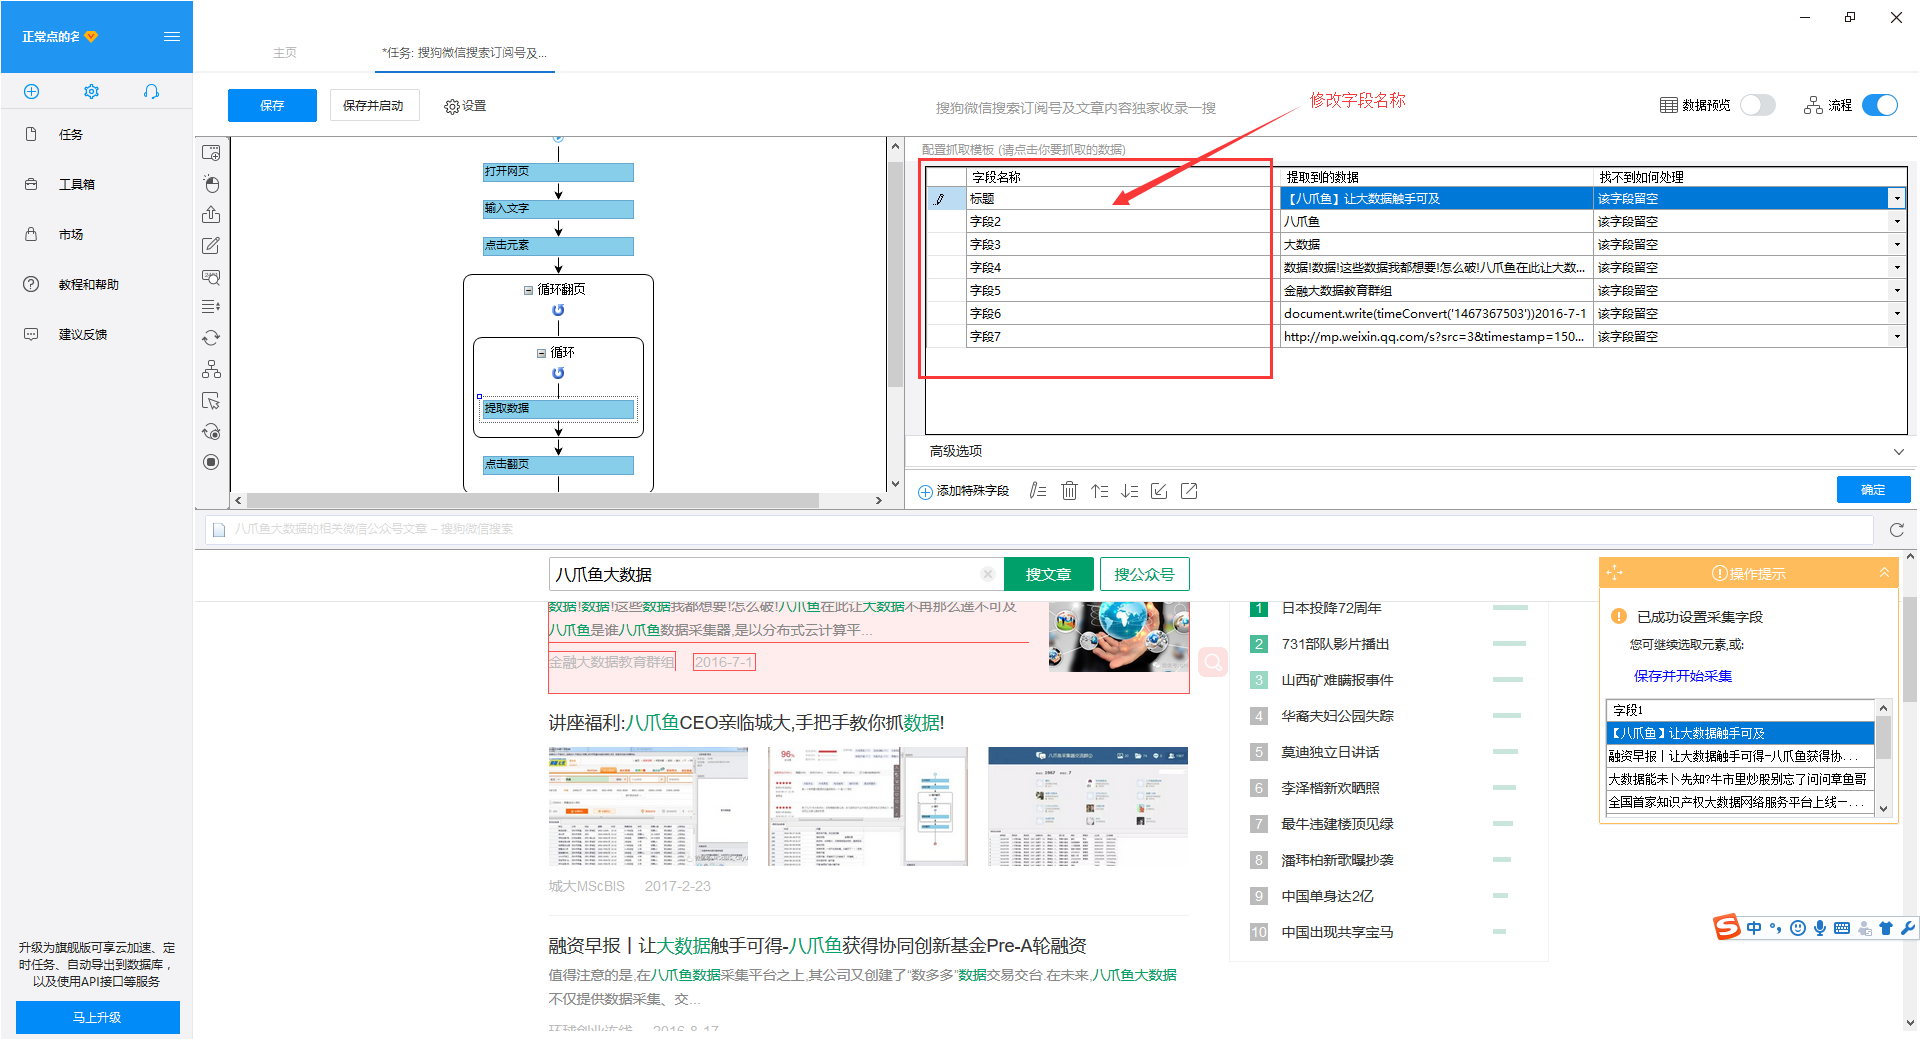Turn off the 流程 switch
The image size is (1920, 1040).
pyautogui.click(x=1879, y=105)
